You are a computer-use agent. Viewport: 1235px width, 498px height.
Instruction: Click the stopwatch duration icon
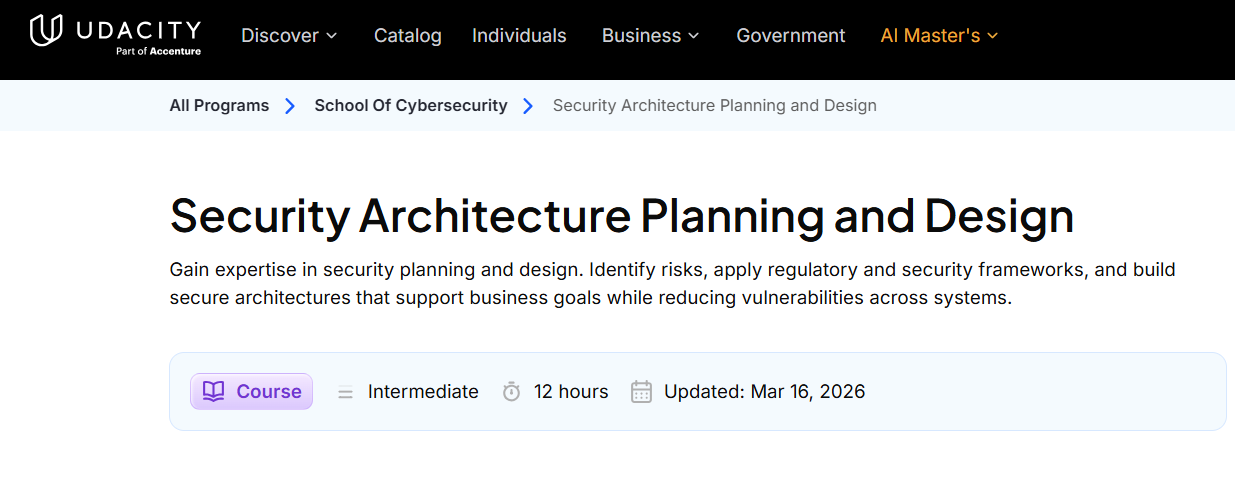click(x=511, y=392)
